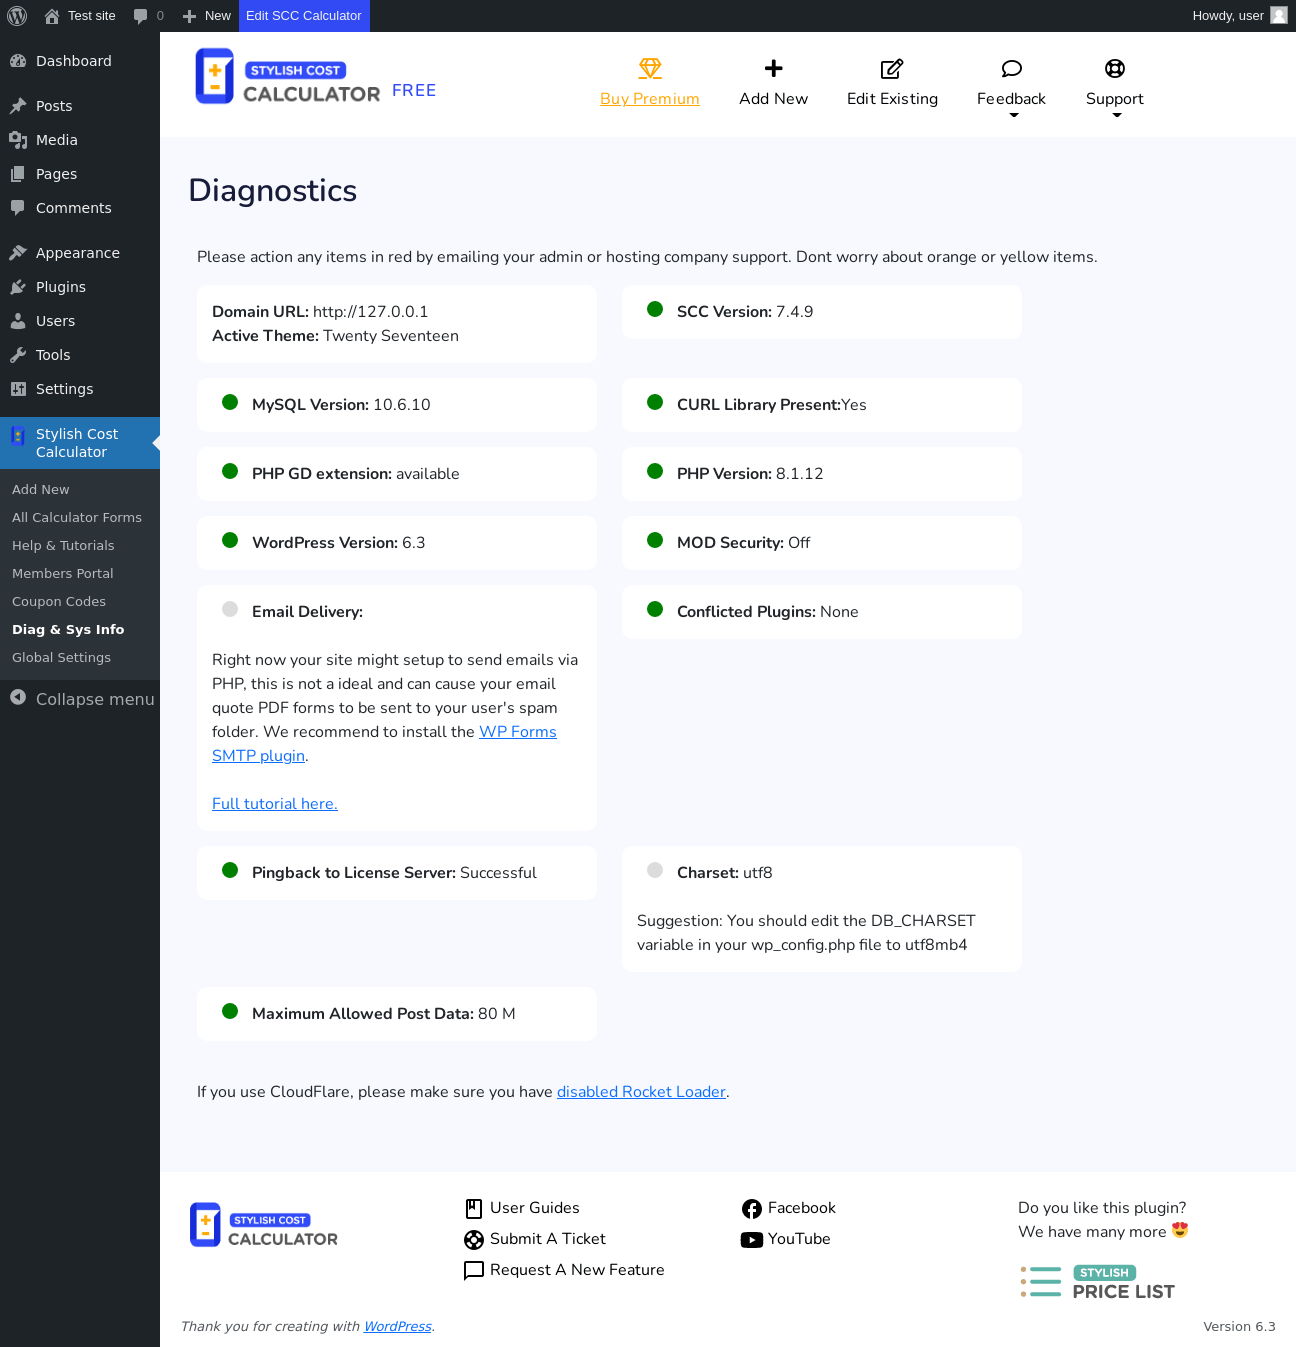
Task: Open the user avatar in admin bar
Action: (x=1279, y=15)
